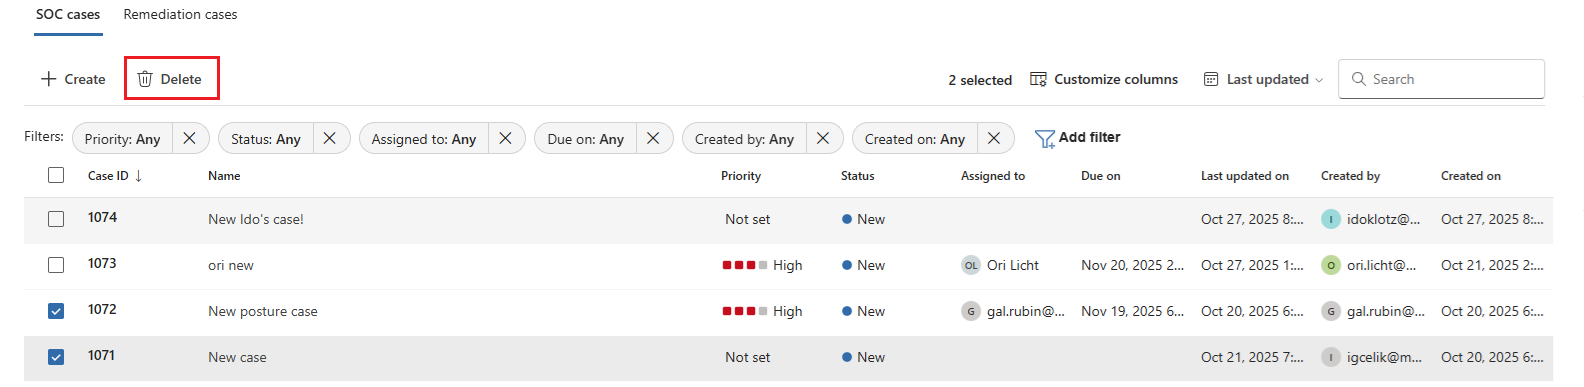Screen dimensions: 1584x387
Task: Click the Nov 19, 2025 due date
Action: click(x=1132, y=311)
